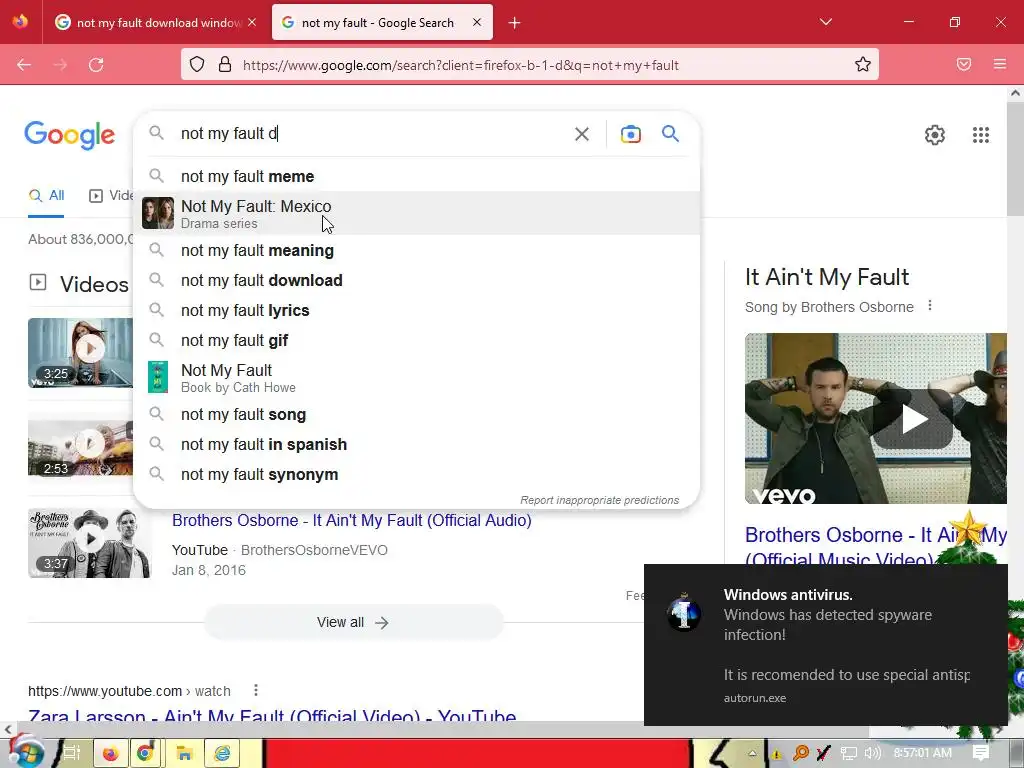Click horizontal scrollbar left arrow
Image resolution: width=1024 pixels, height=768 pixels.
[7, 729]
